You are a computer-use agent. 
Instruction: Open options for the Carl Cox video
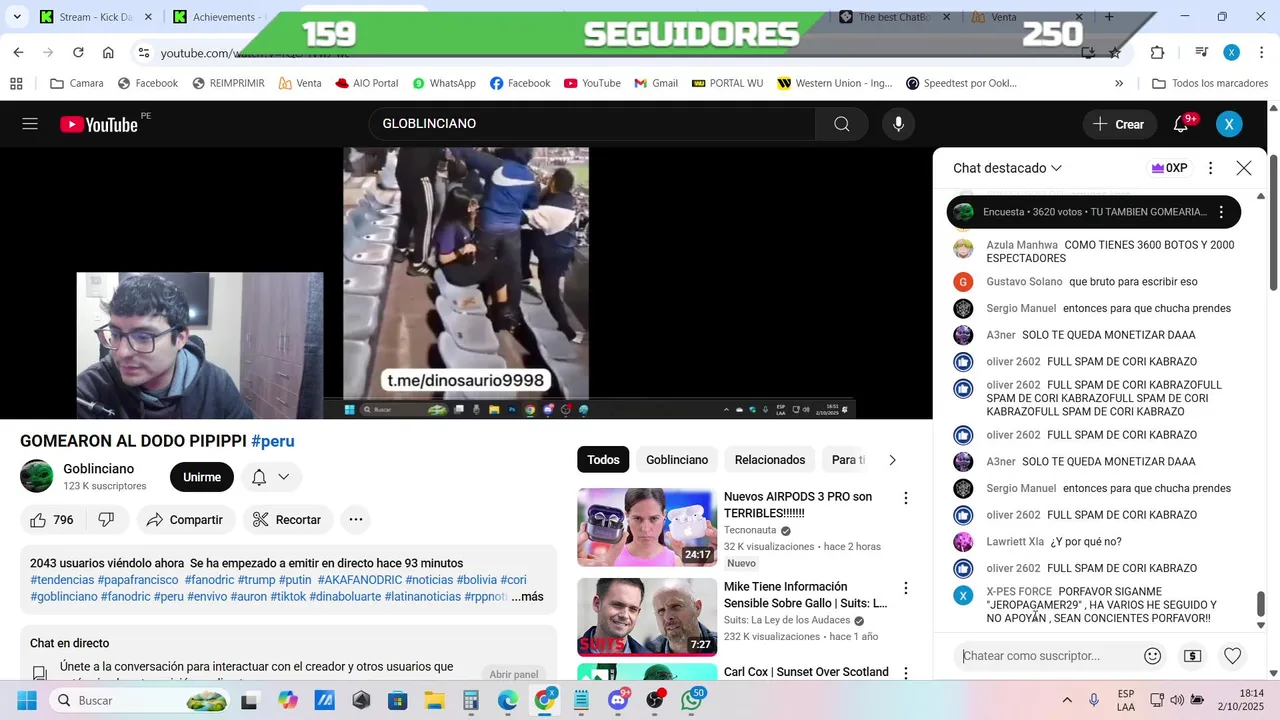pyautogui.click(x=906, y=673)
